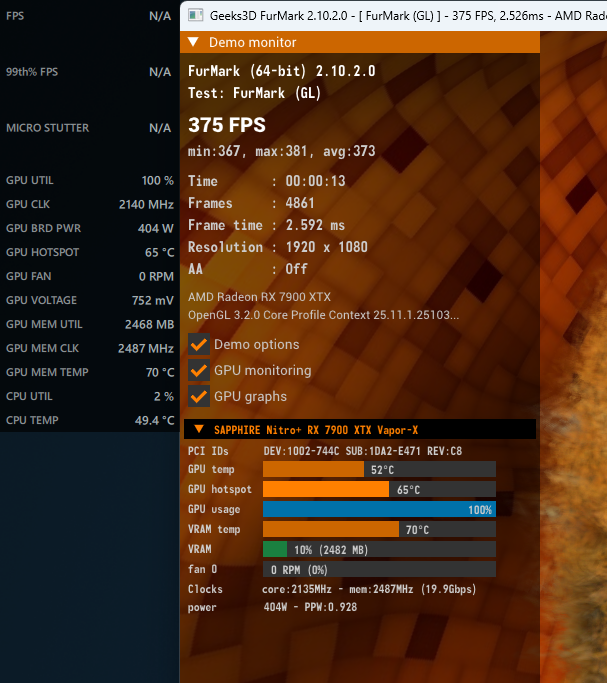Image resolution: width=607 pixels, height=683 pixels.
Task: Click the MICRO STUTTER row in overlay
Action: 88,128
